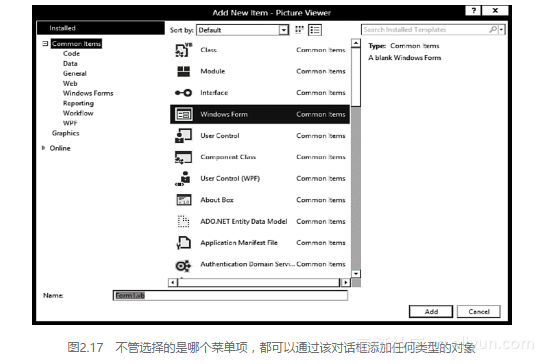Viewport: 545px width, 364px height.
Task: Select the WPF category
Action: (x=70, y=123)
